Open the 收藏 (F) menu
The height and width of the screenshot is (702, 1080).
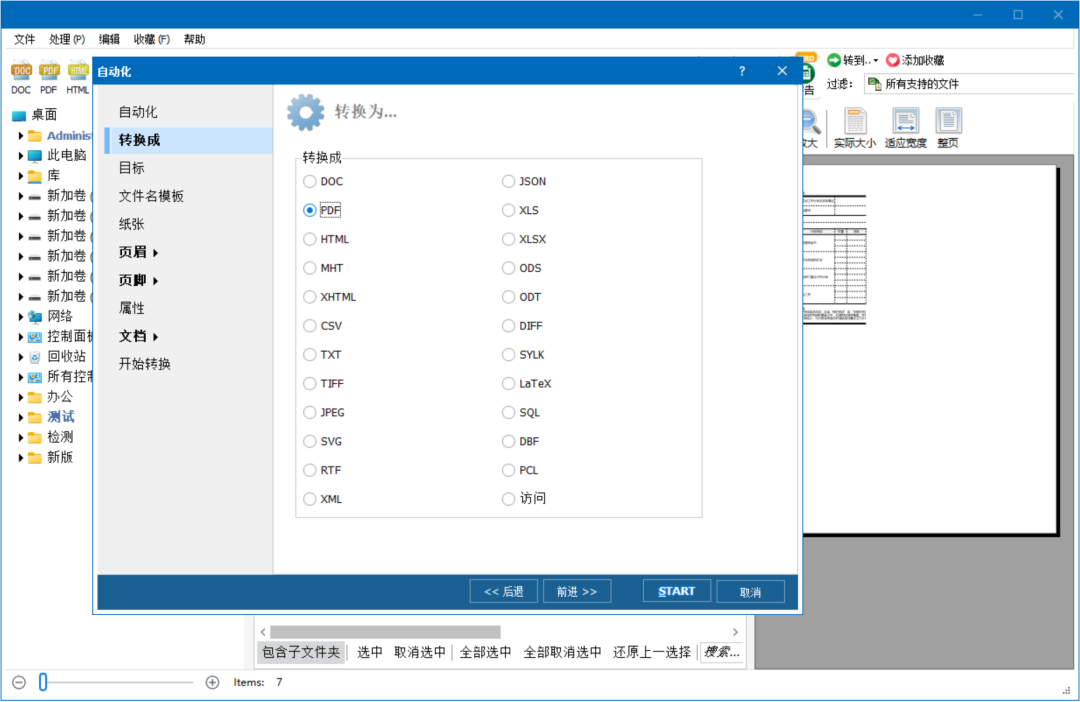pos(152,39)
